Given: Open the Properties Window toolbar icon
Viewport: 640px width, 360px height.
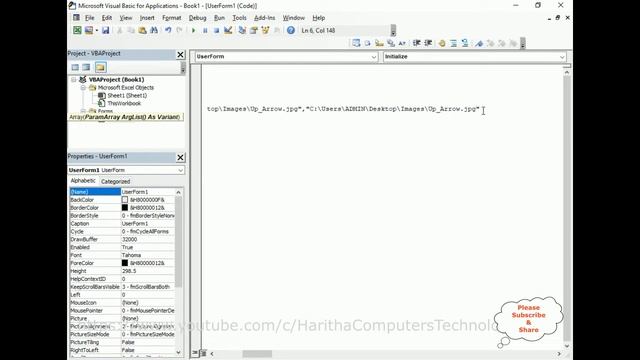Looking at the screenshot, I should click(254, 30).
